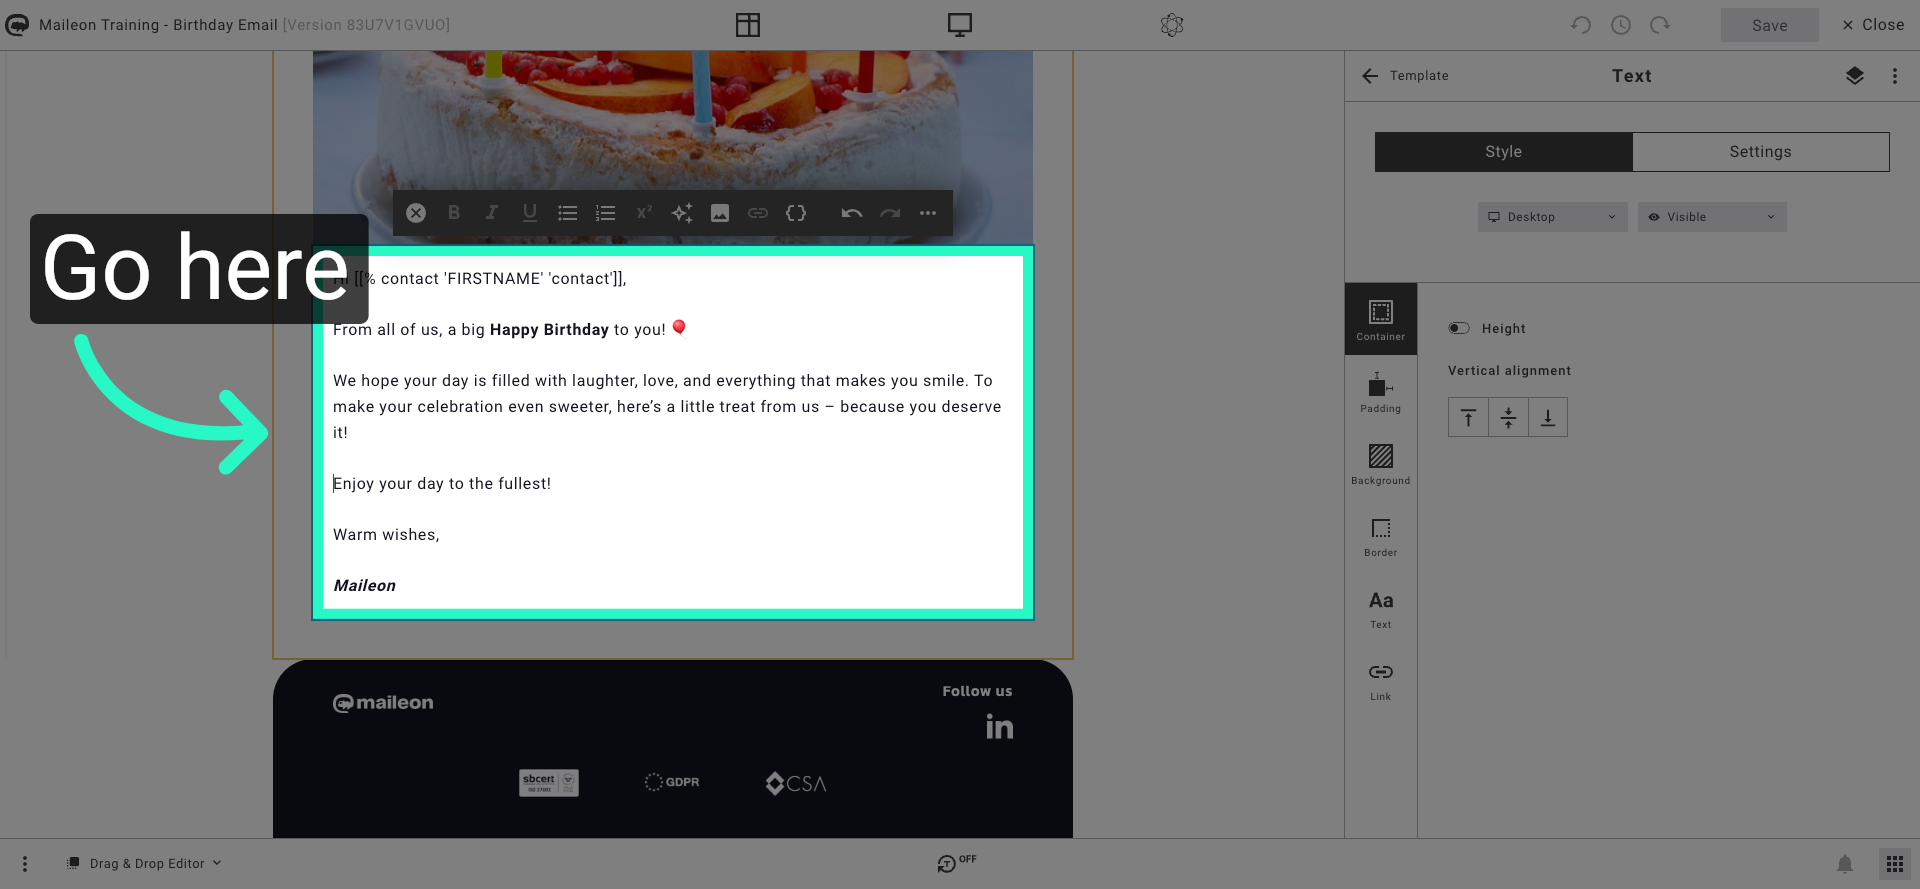This screenshot has width=1920, height=889.
Task: Select the Border section
Action: pyautogui.click(x=1381, y=536)
